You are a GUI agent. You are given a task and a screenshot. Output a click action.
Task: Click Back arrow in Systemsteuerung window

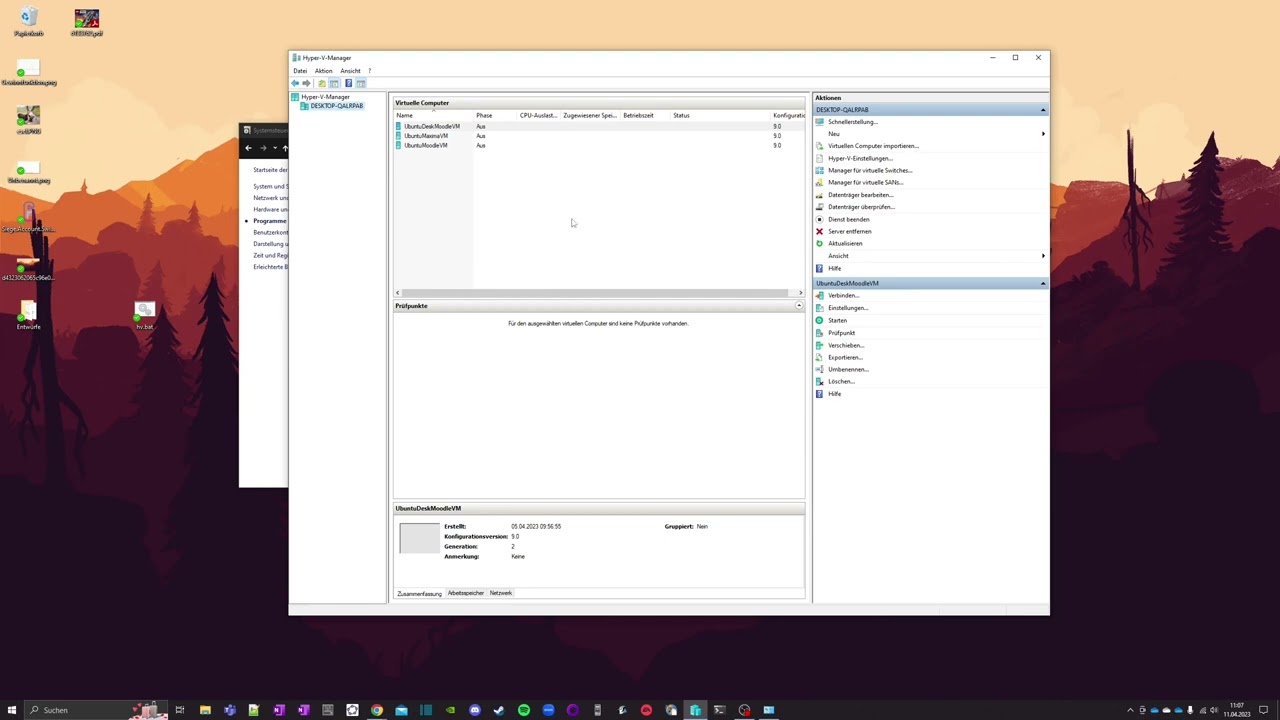point(249,148)
